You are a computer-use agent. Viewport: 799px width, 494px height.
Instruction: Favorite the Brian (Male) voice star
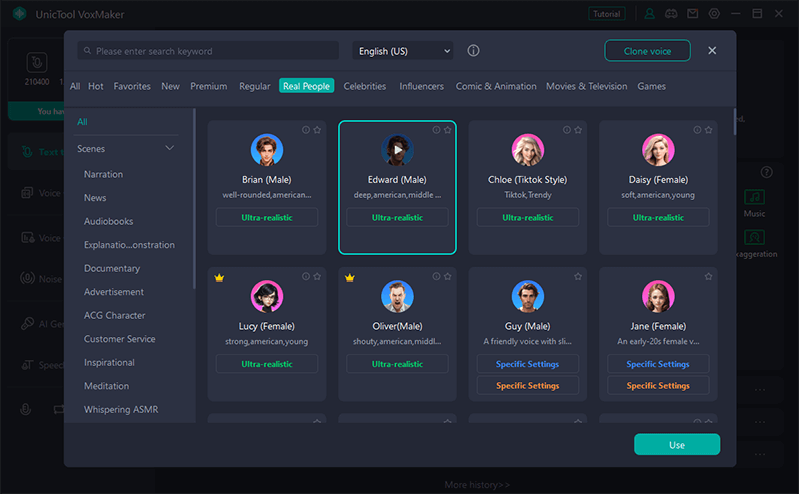click(x=317, y=130)
